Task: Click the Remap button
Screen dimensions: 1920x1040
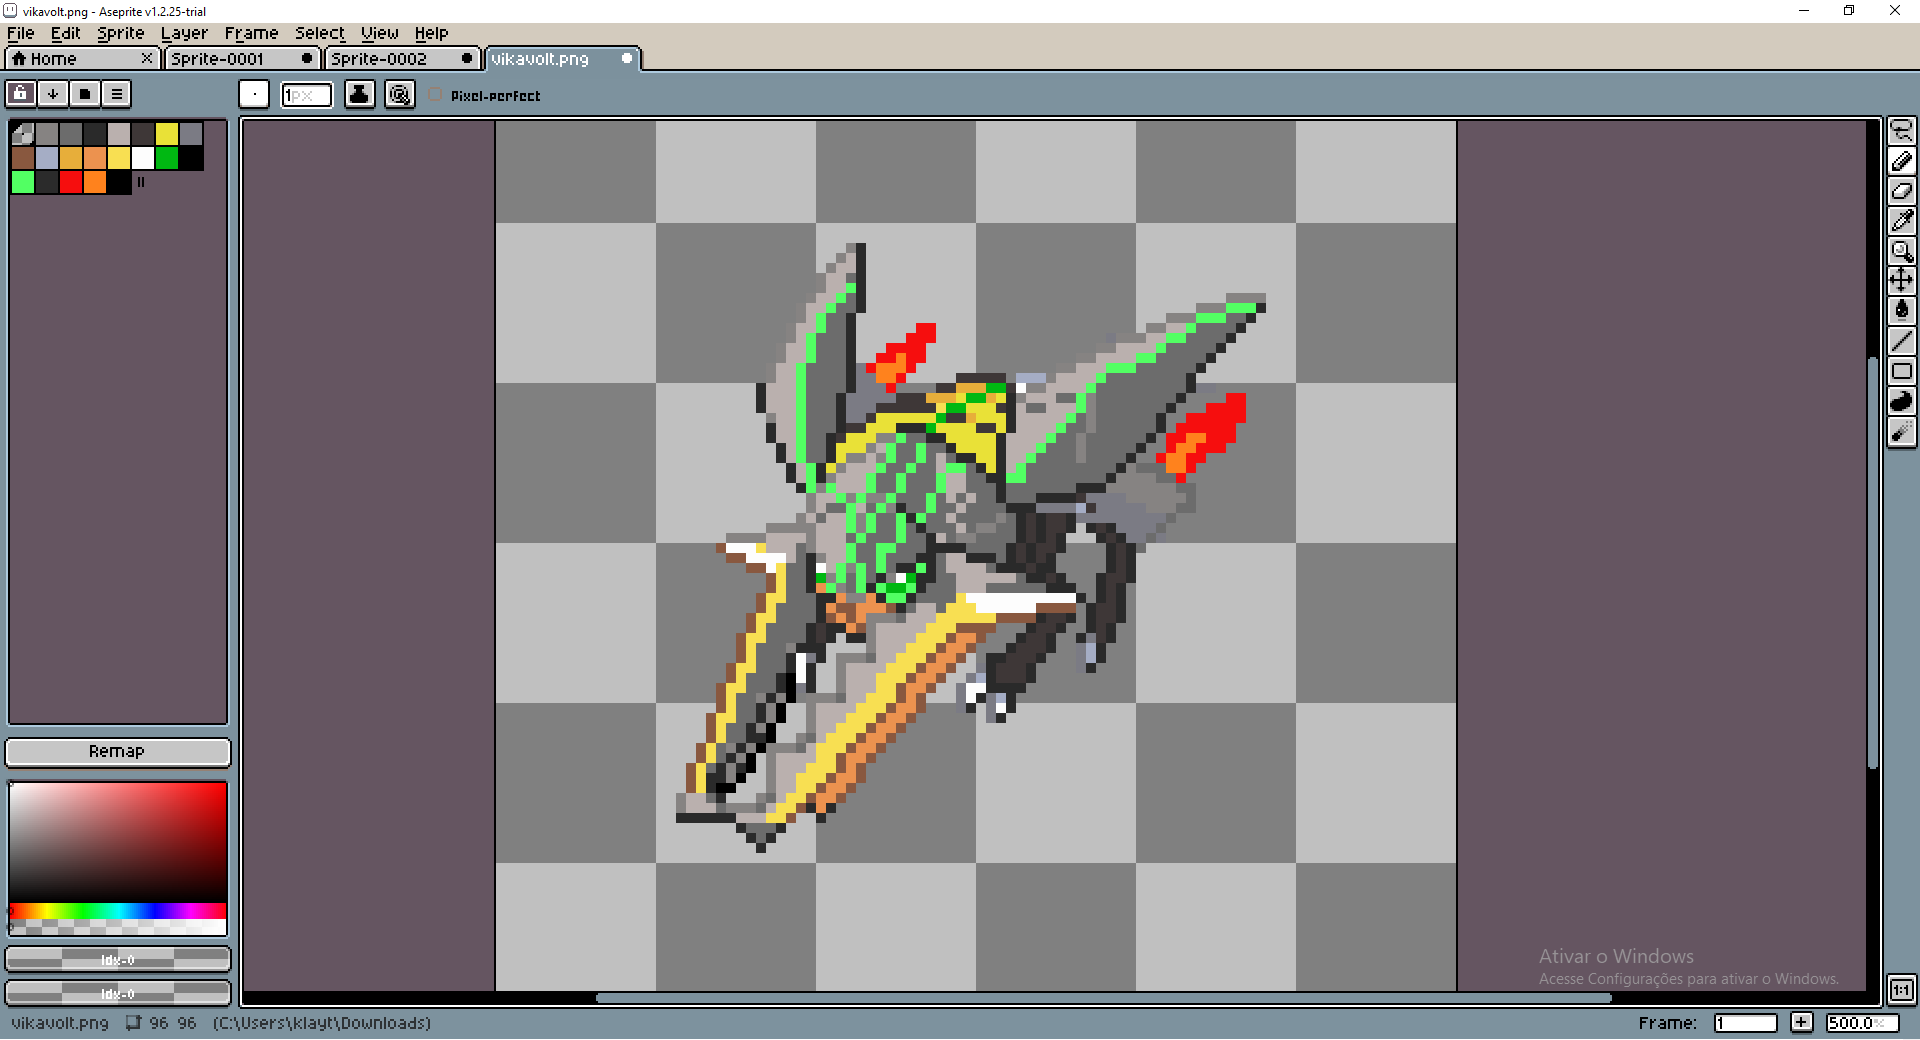Action: point(117,751)
